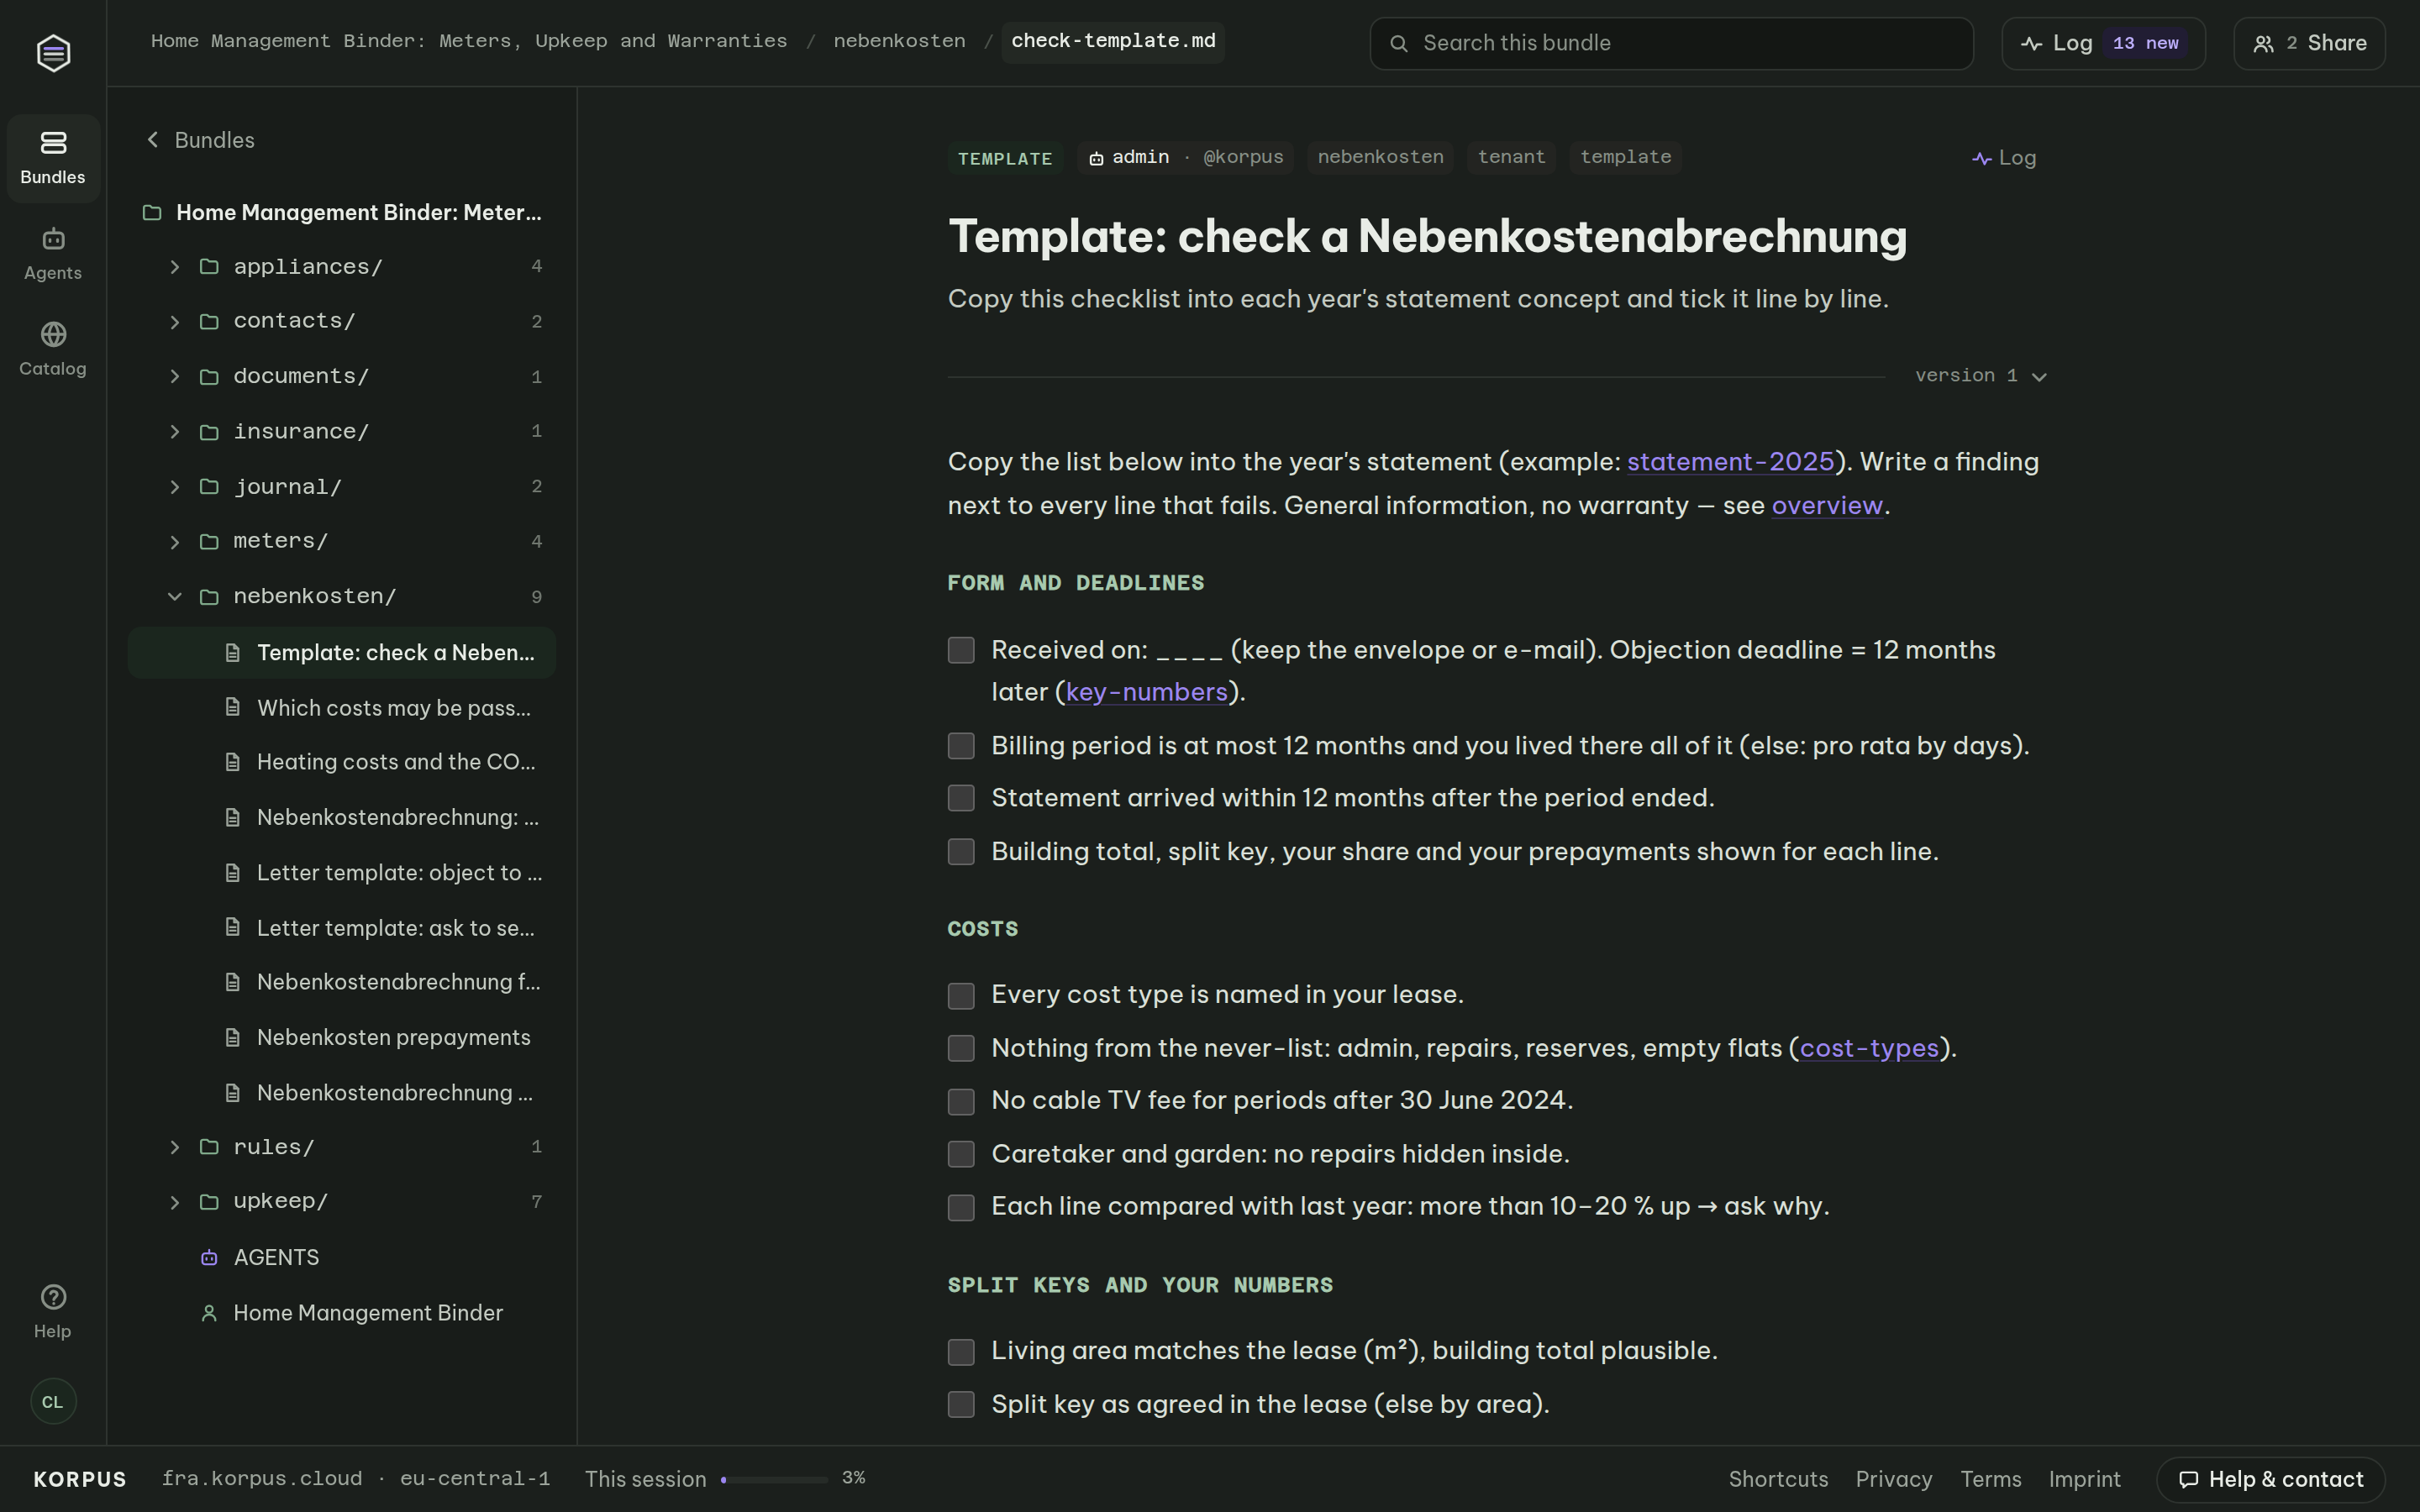Expand the contacts/ folder
Image resolution: width=2420 pixels, height=1512 pixels.
click(x=175, y=322)
